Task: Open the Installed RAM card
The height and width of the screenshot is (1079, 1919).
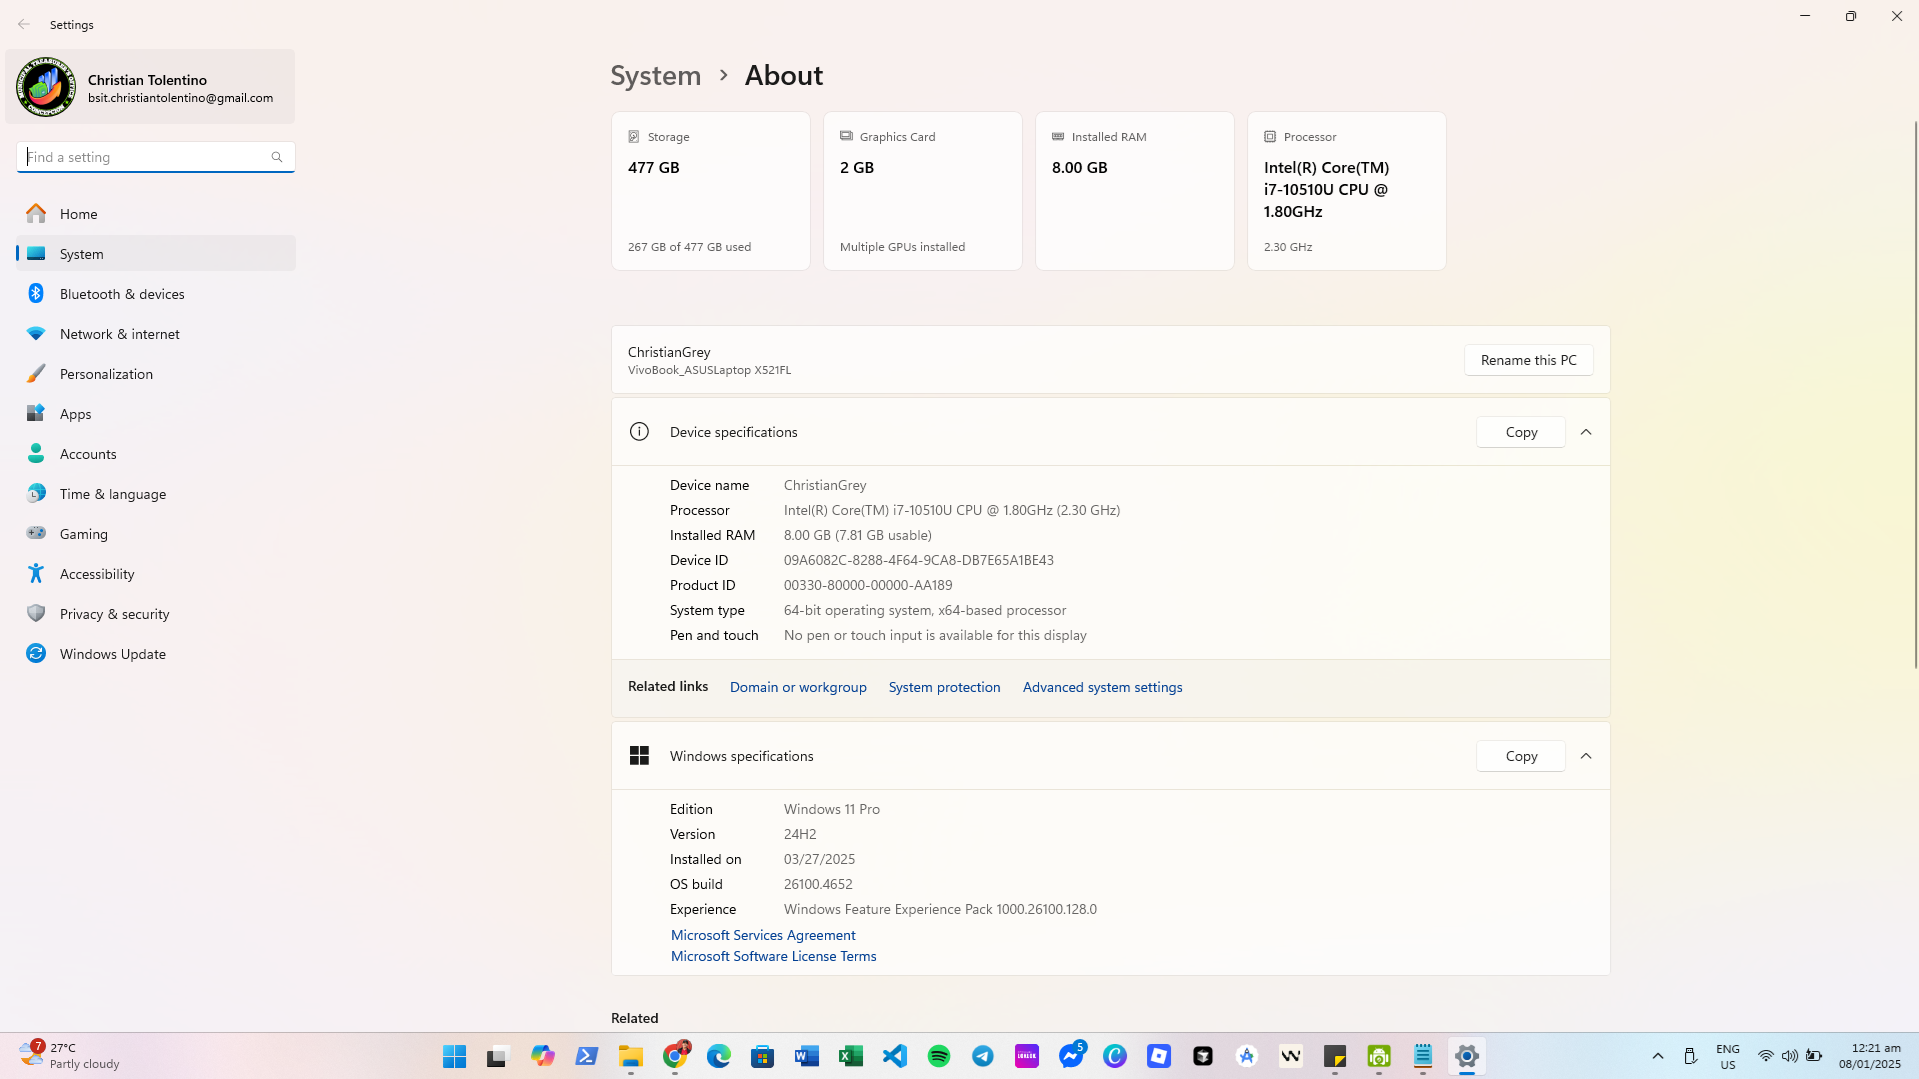Action: [x=1135, y=191]
